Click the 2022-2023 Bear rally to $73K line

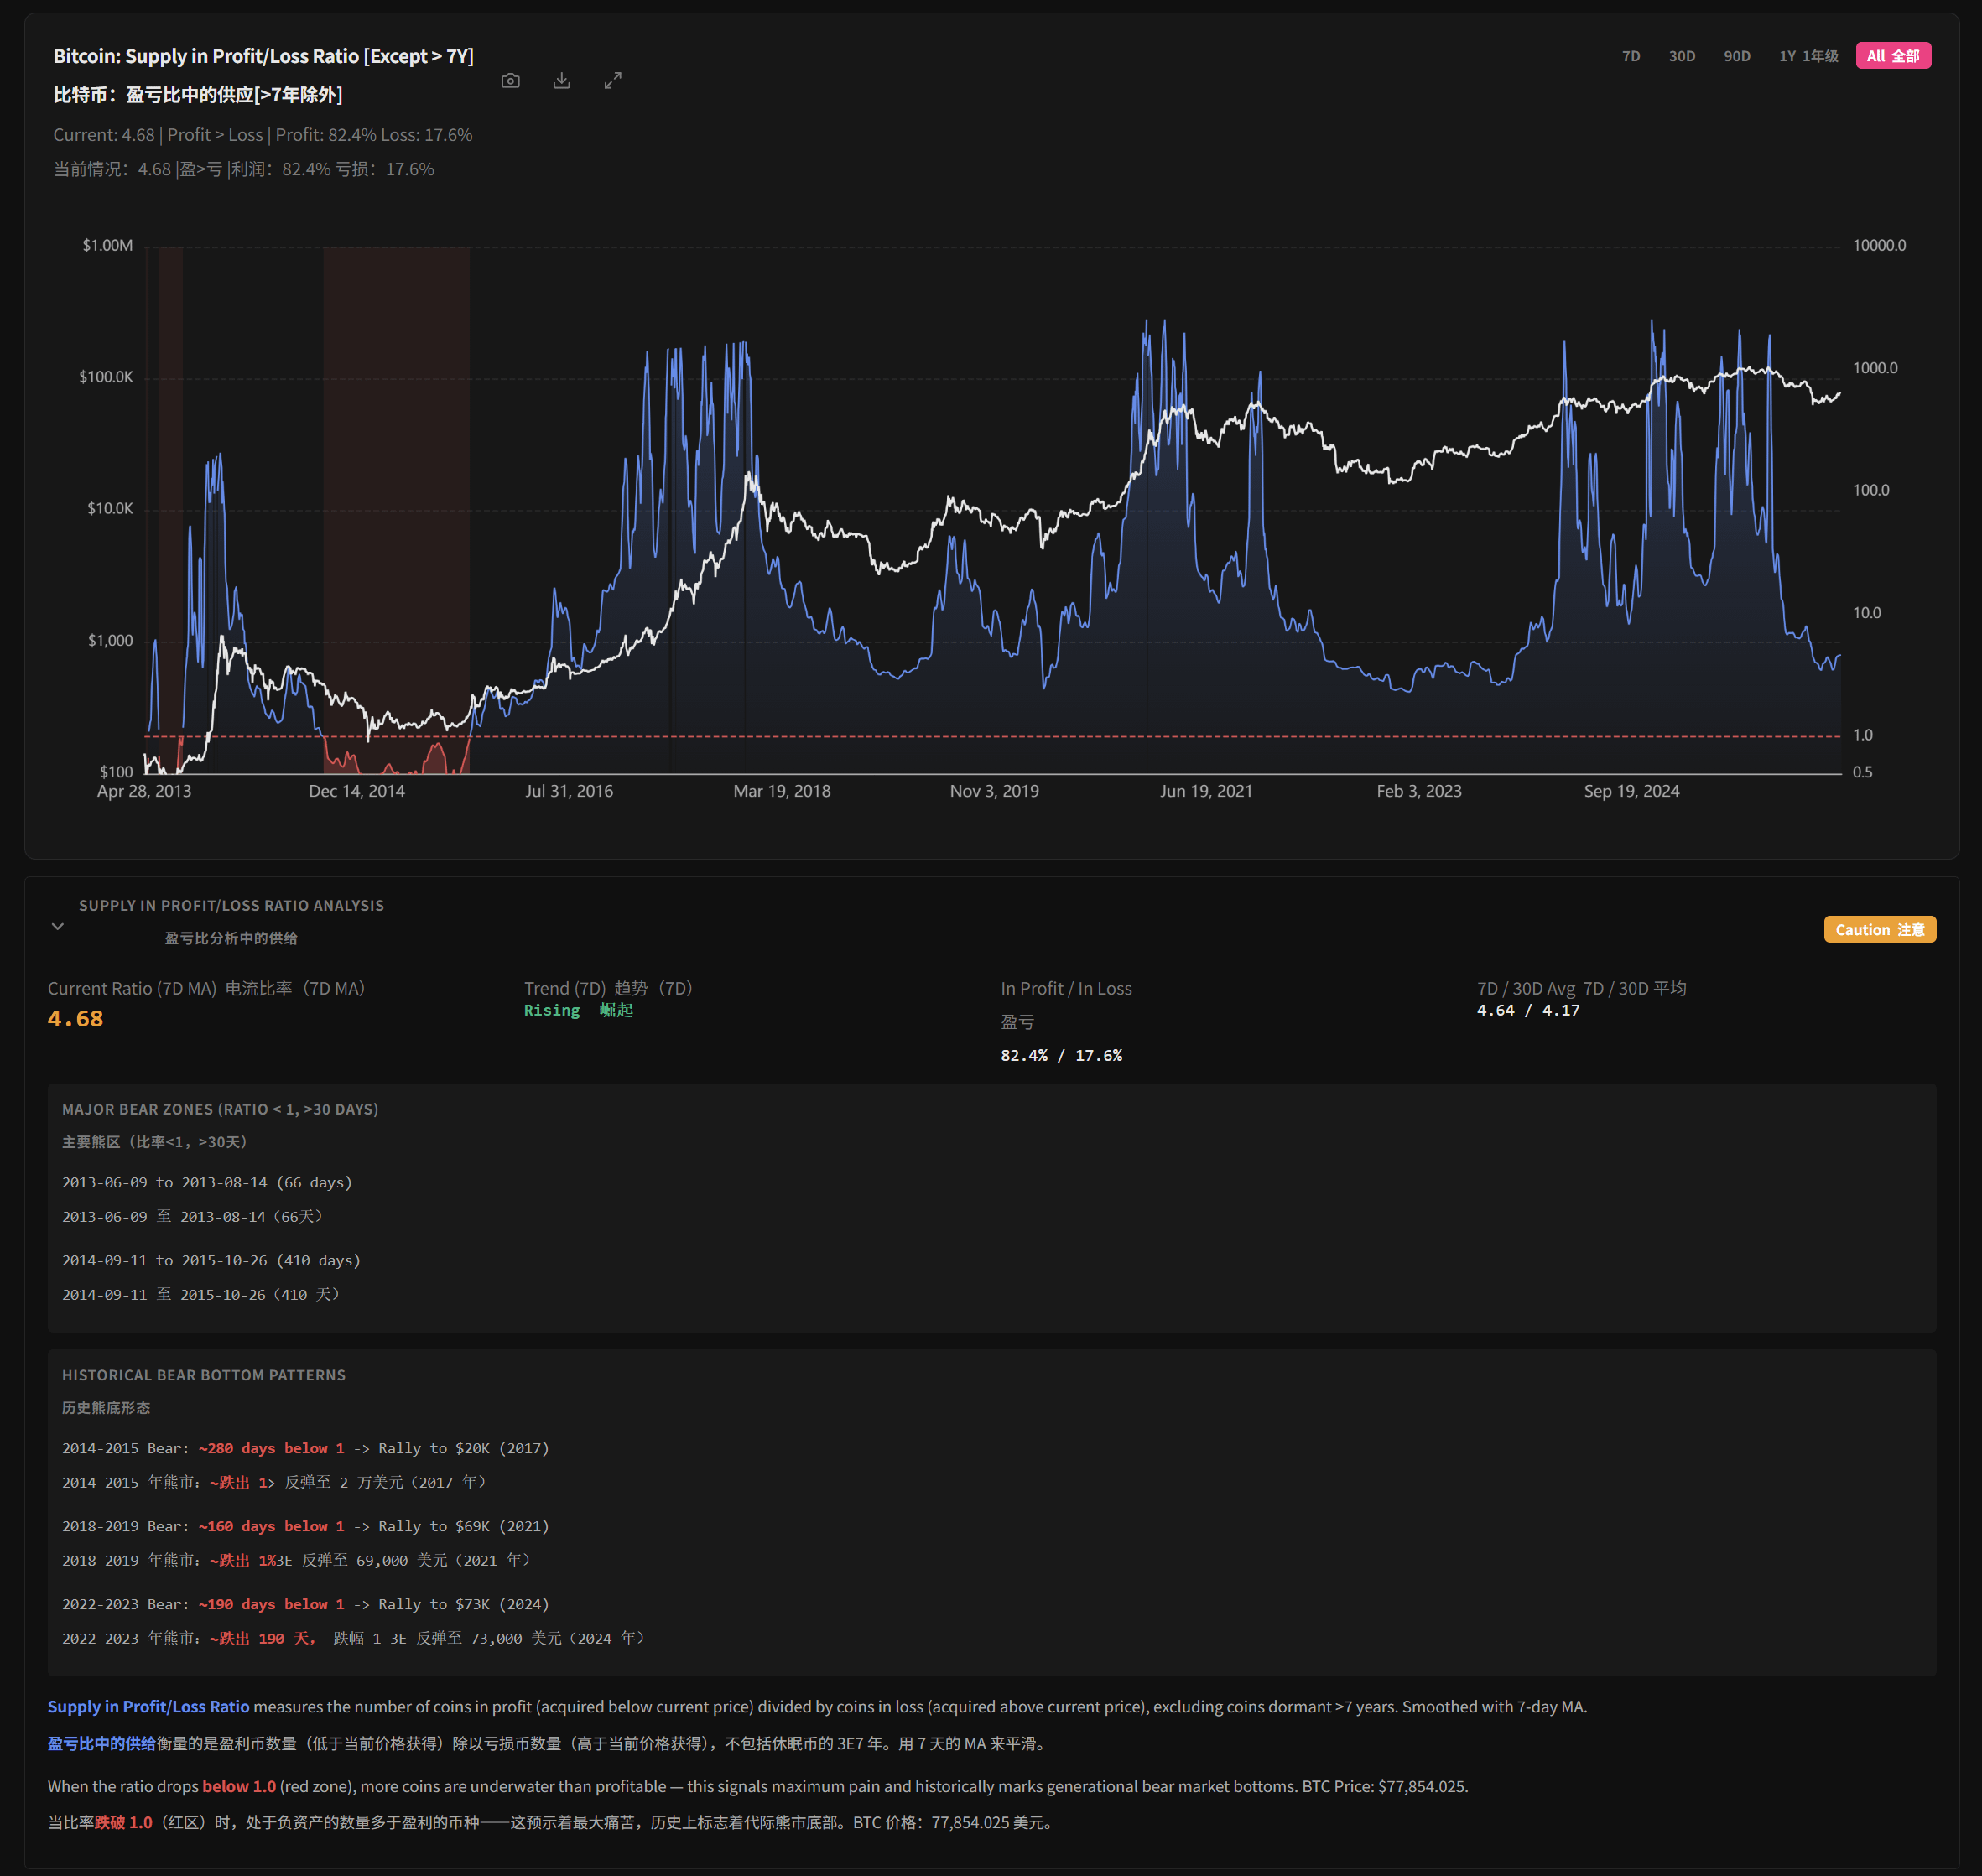(x=306, y=1605)
